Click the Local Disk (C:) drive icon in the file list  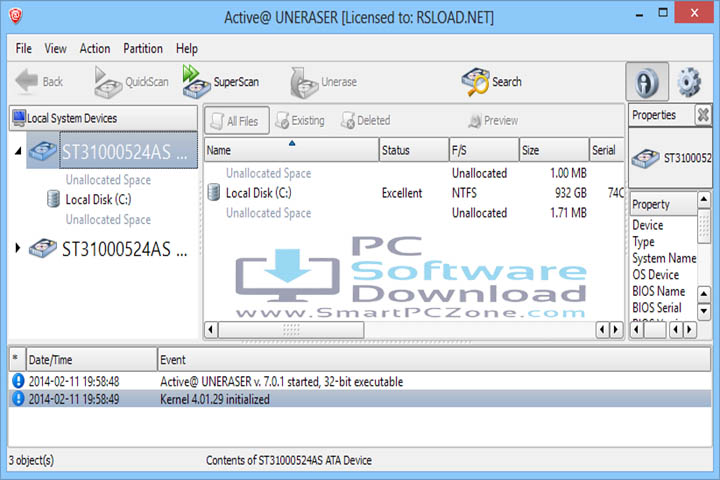214,192
